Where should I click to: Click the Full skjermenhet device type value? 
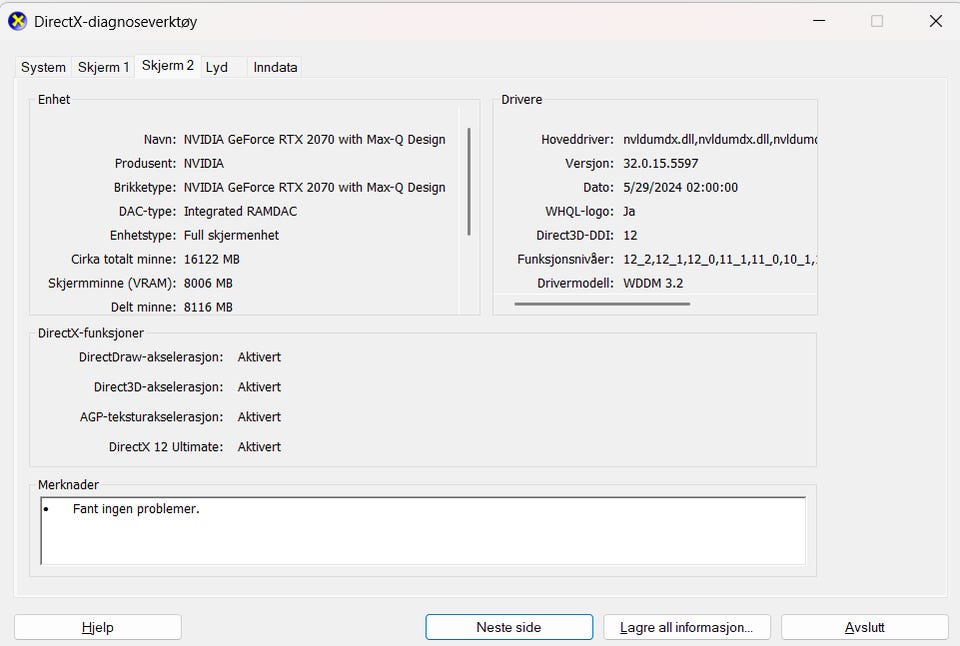231,235
